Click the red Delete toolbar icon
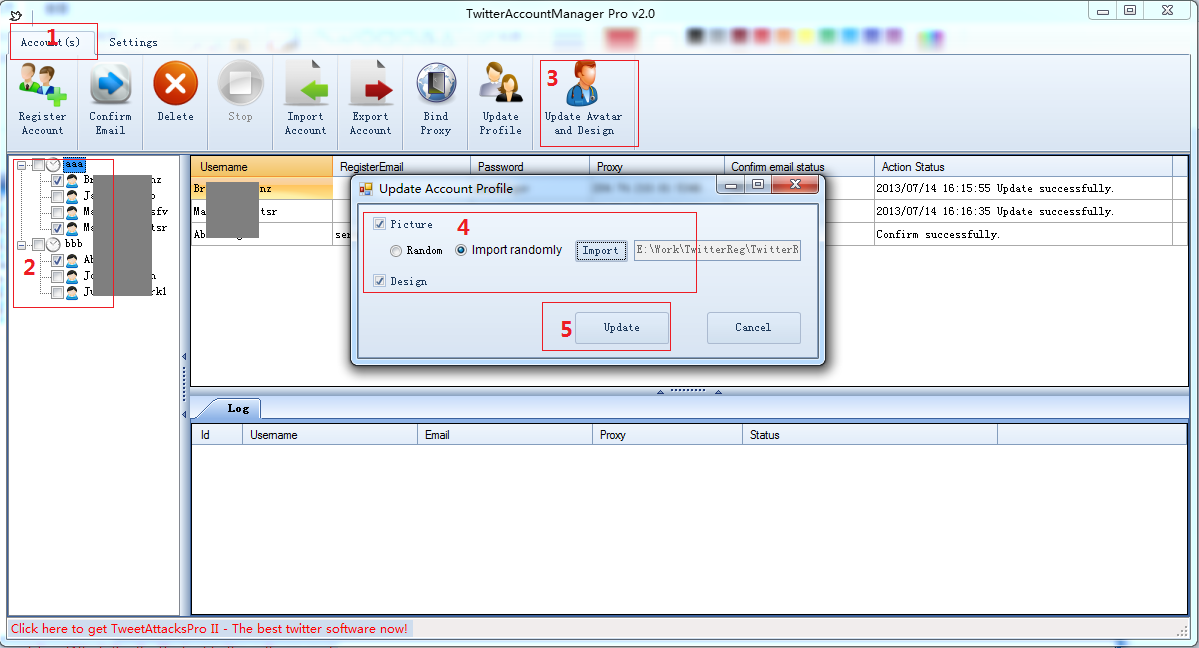 [175, 83]
